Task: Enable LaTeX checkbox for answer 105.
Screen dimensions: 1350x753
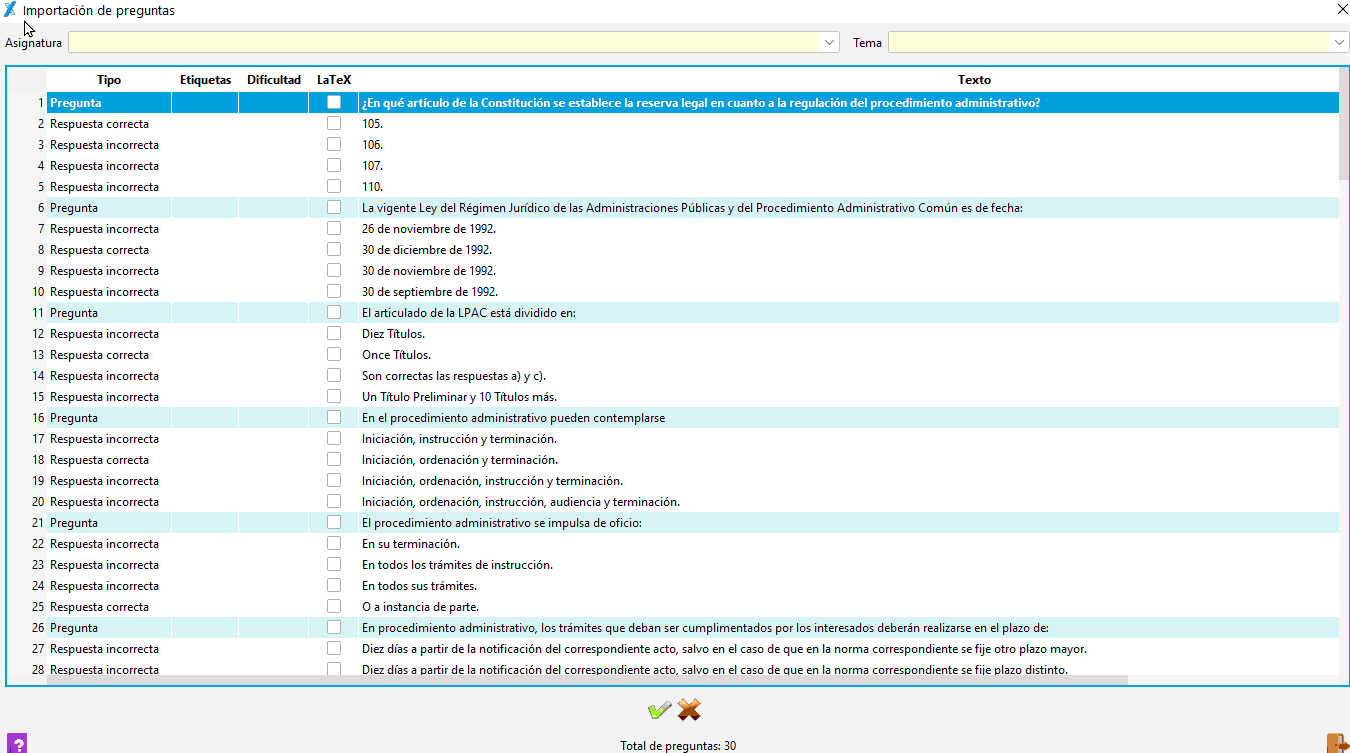Action: click(334, 123)
